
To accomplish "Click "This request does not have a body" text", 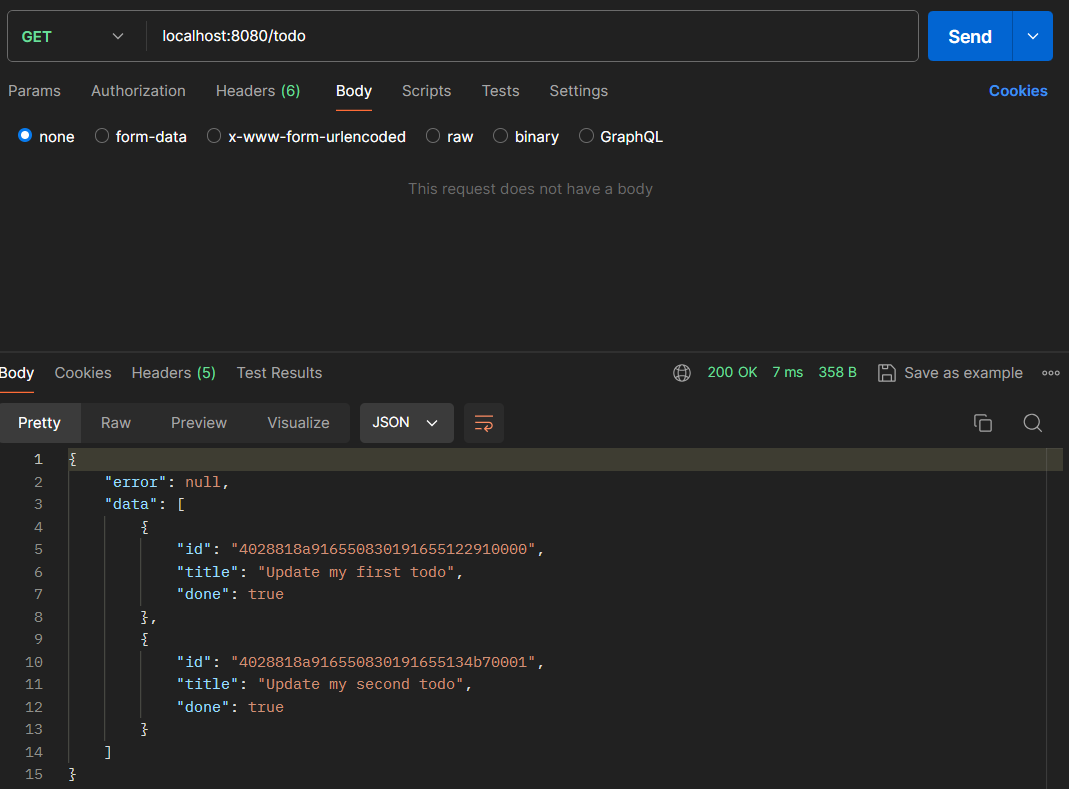I will (530, 189).
